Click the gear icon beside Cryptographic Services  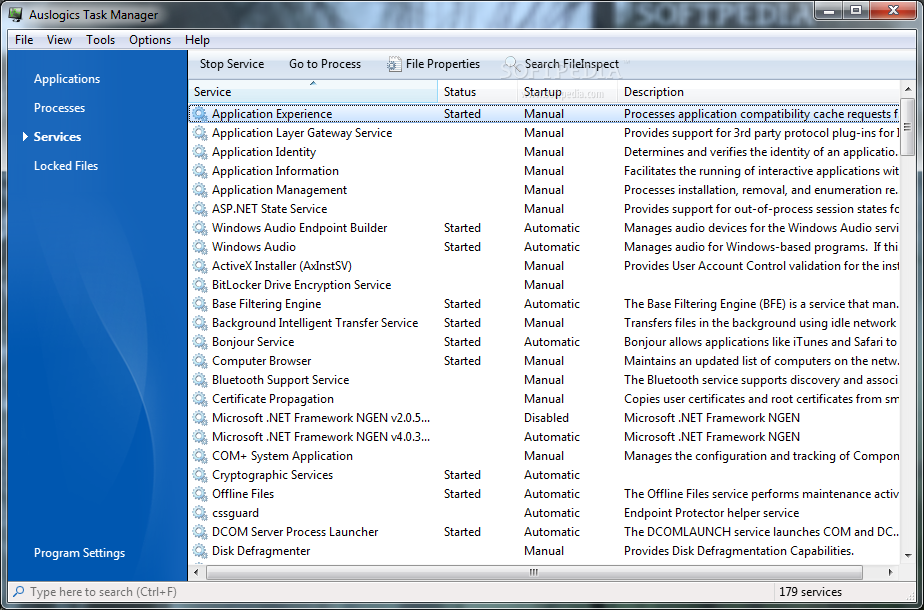click(200, 475)
